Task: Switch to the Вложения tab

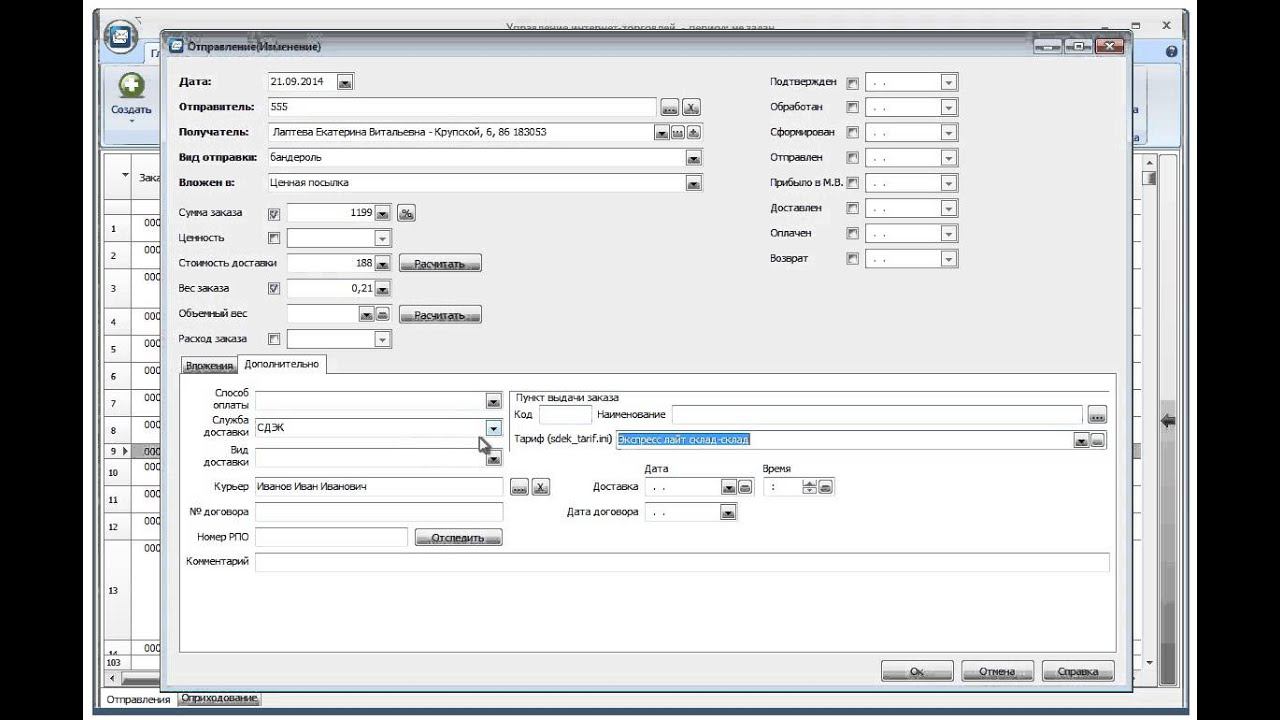Action: 209,366
